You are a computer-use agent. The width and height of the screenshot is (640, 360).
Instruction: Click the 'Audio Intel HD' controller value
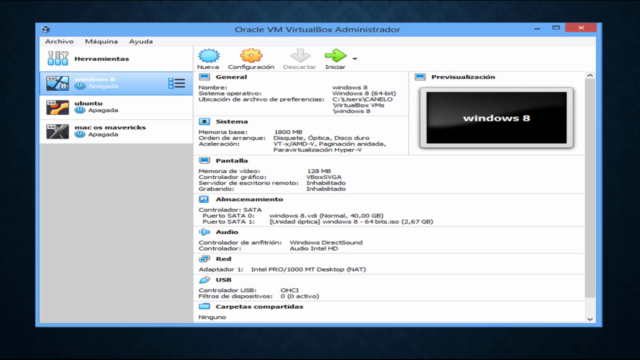point(313,248)
